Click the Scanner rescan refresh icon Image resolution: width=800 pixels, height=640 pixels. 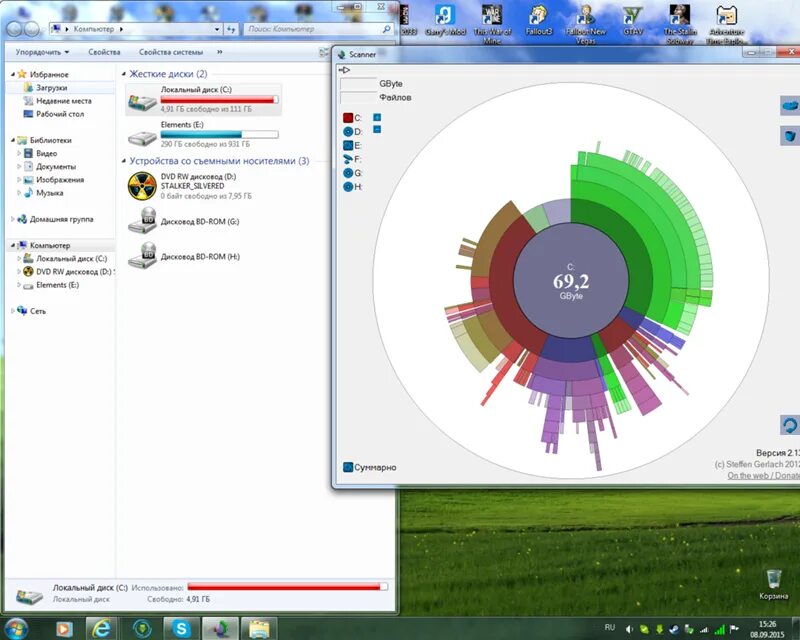pyautogui.click(x=790, y=425)
